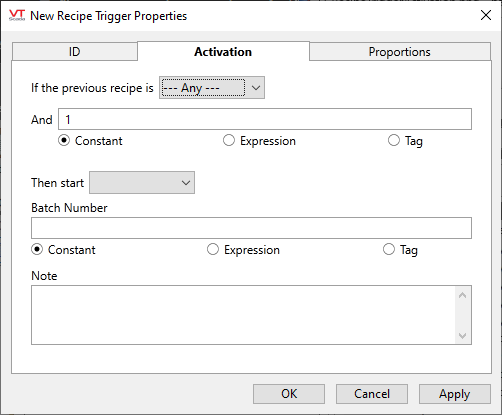Switch to the ID tab
This screenshot has height=415, width=502.
click(75, 52)
